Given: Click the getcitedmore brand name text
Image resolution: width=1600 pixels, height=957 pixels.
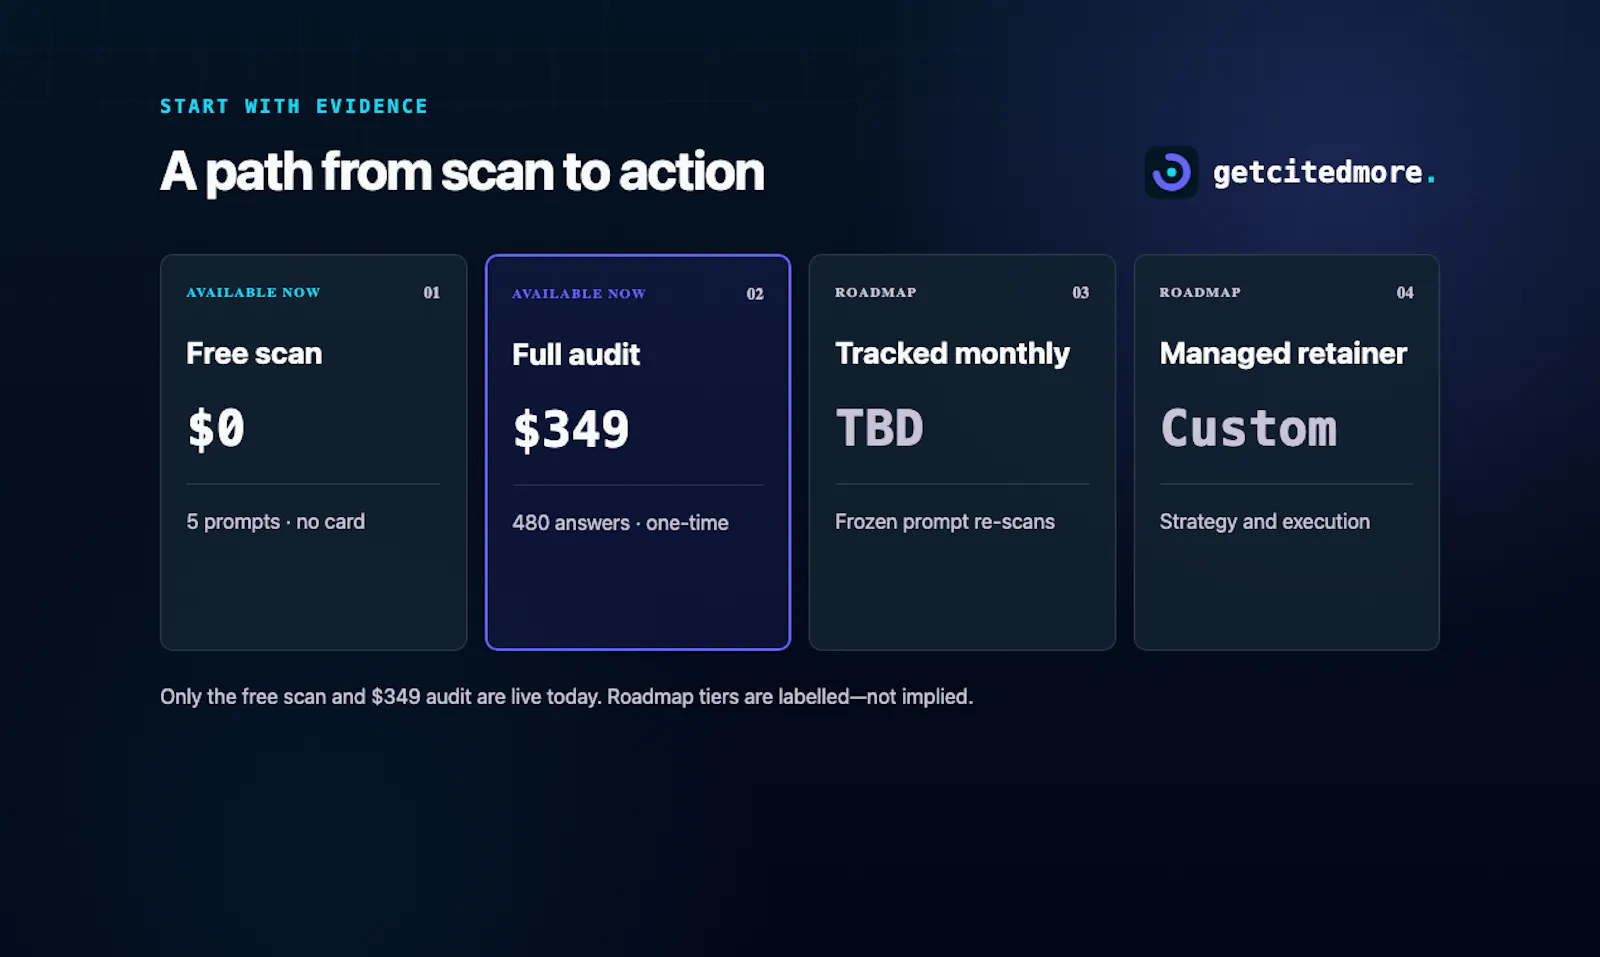Looking at the screenshot, I should pyautogui.click(x=1324, y=172).
